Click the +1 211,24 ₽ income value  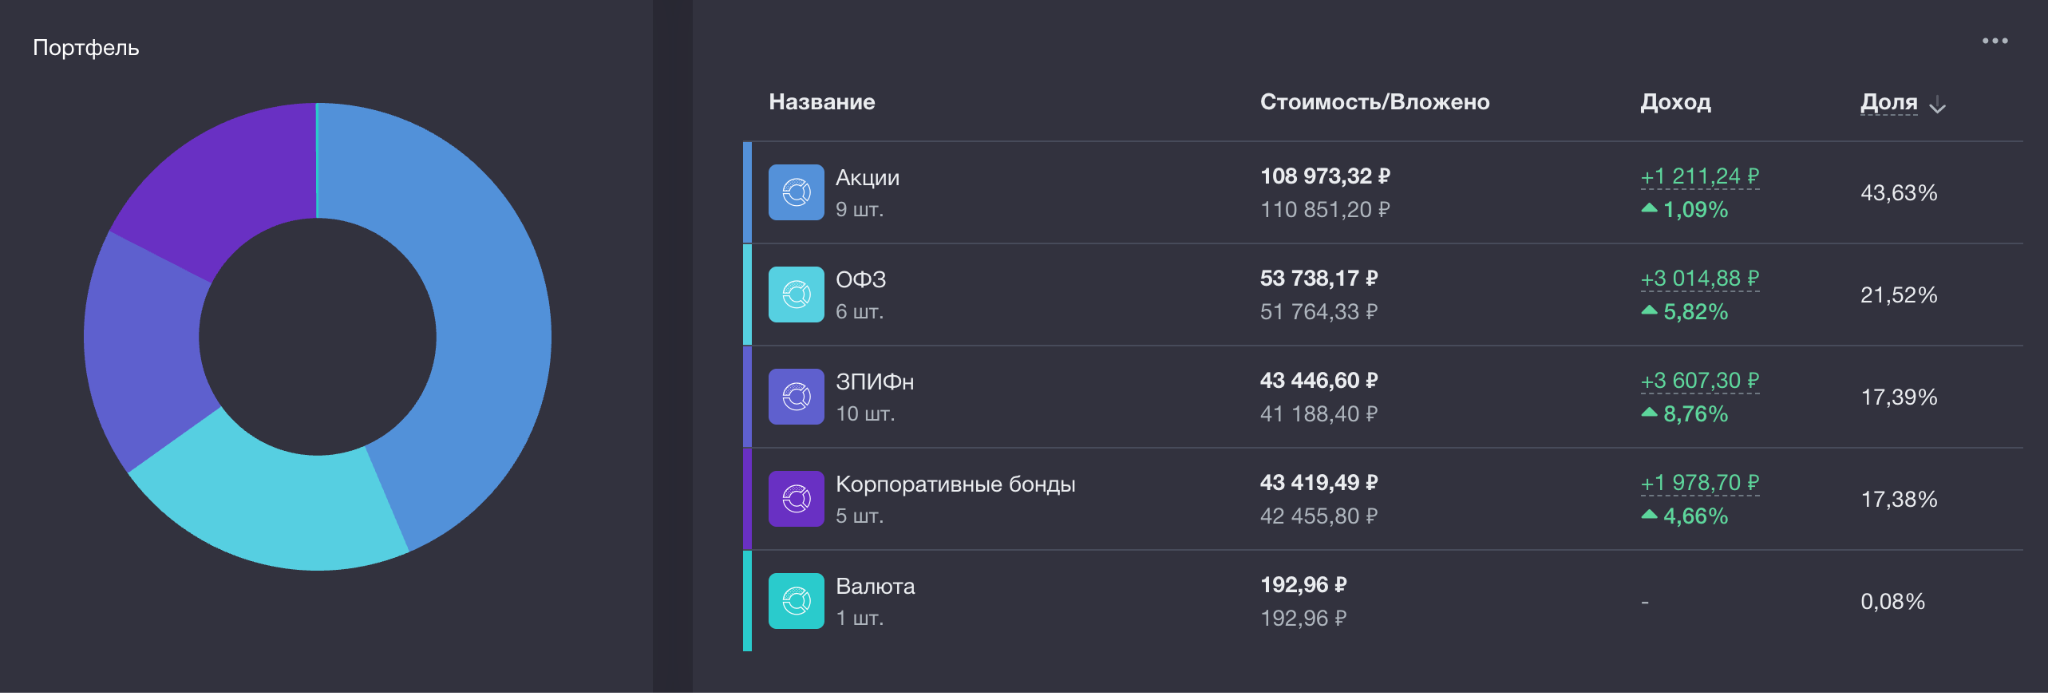pos(1699,177)
